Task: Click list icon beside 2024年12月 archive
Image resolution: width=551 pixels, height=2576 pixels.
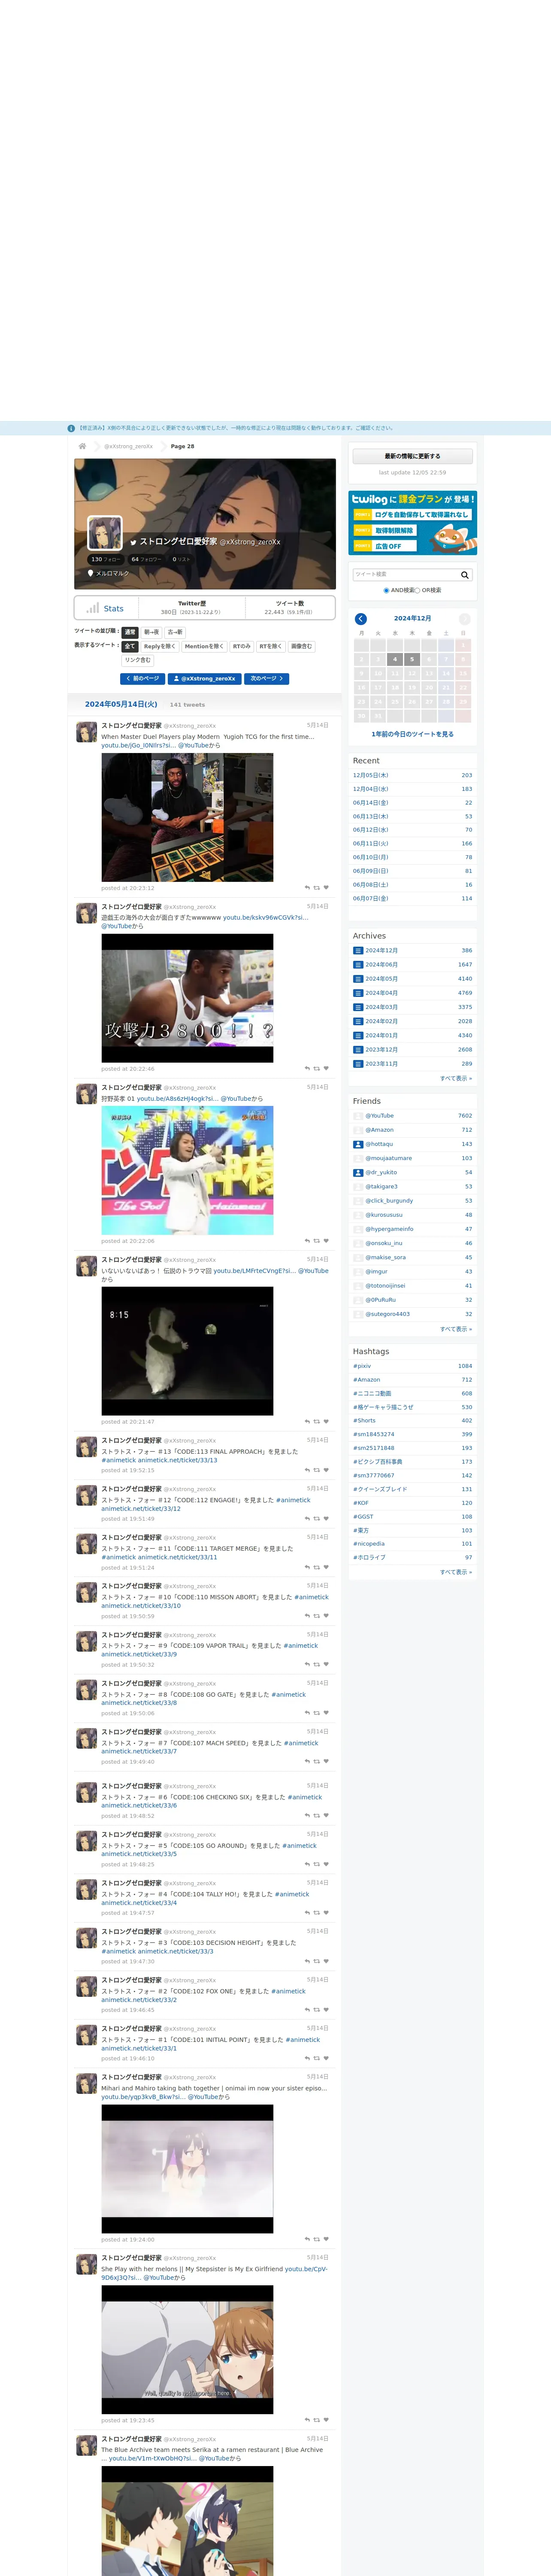Action: click(358, 951)
